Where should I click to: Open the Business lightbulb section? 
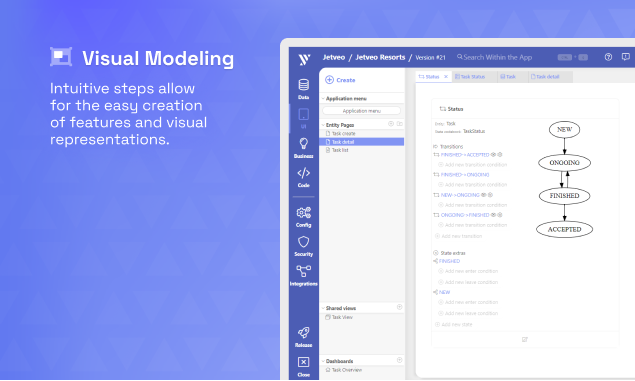pyautogui.click(x=303, y=148)
